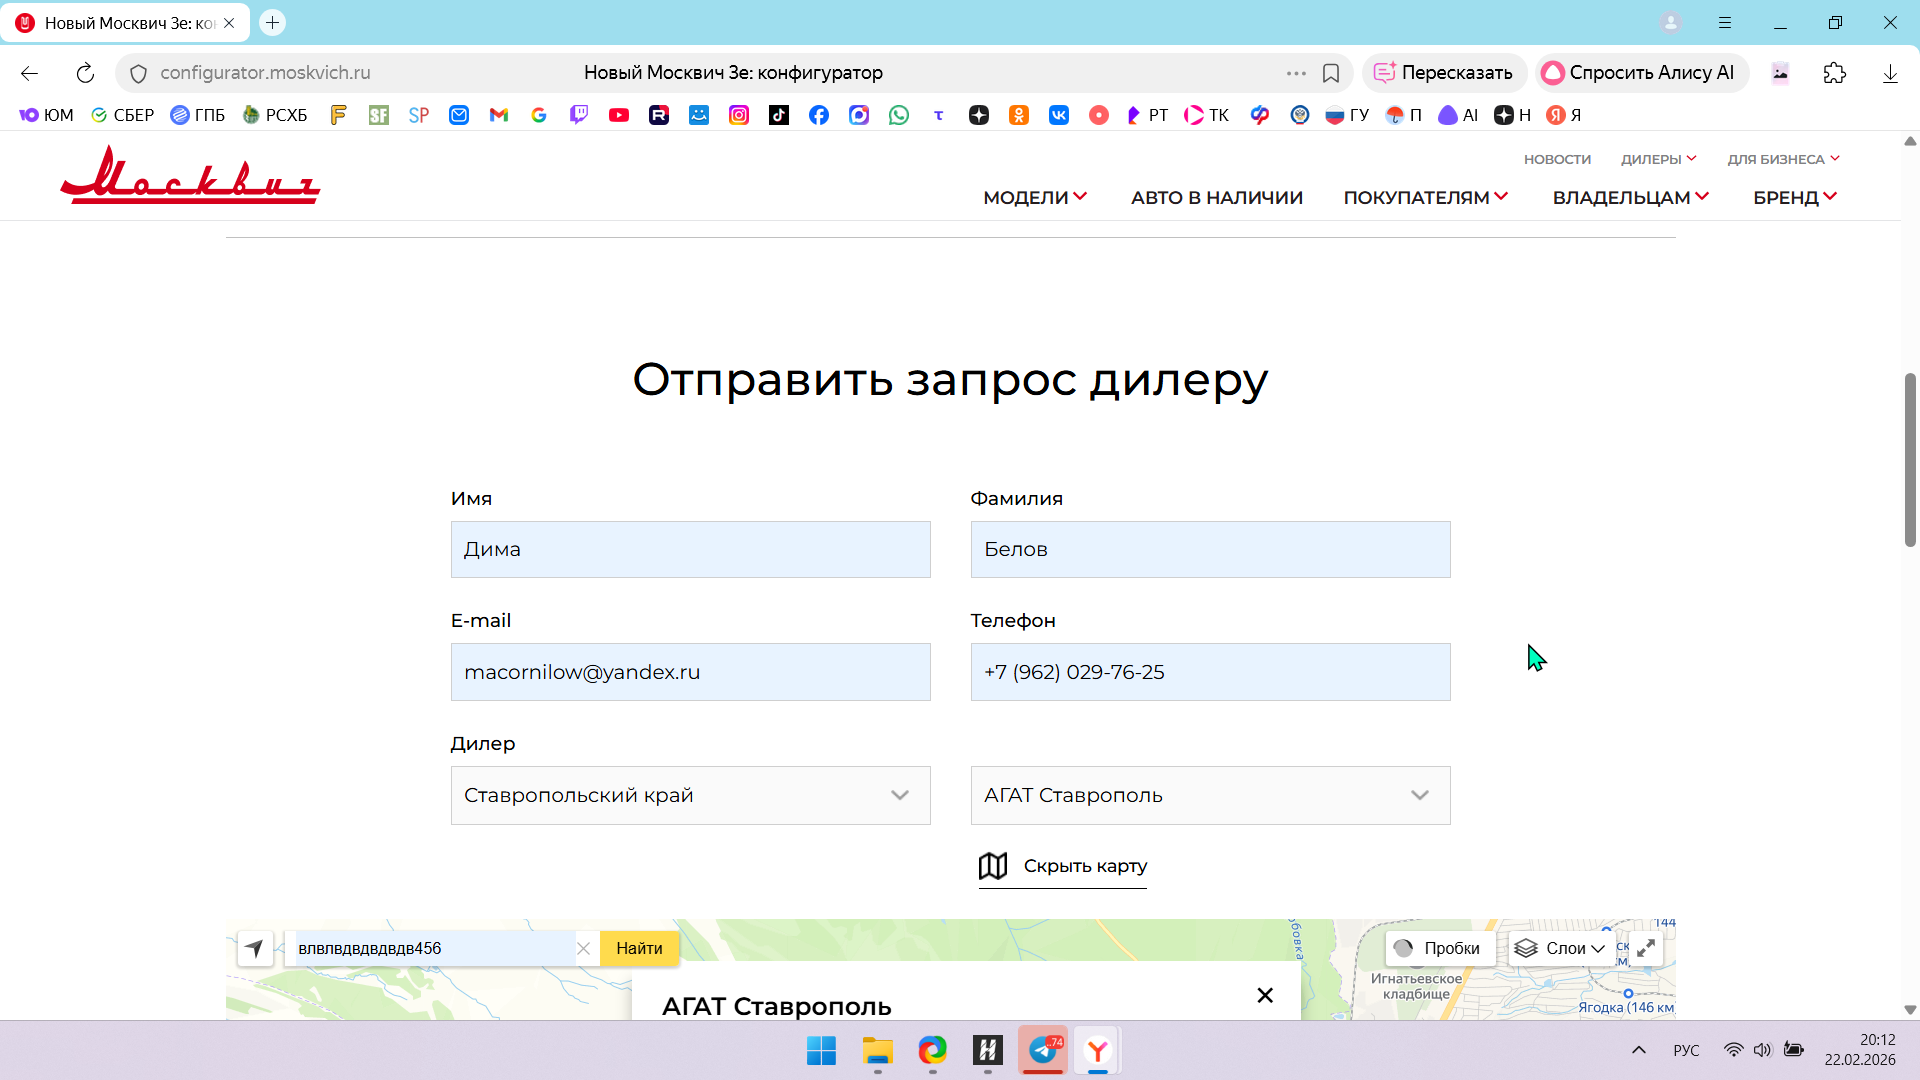The image size is (1920, 1080).
Task: Toggle Пробки traffic layer on map
Action: pos(1439,948)
